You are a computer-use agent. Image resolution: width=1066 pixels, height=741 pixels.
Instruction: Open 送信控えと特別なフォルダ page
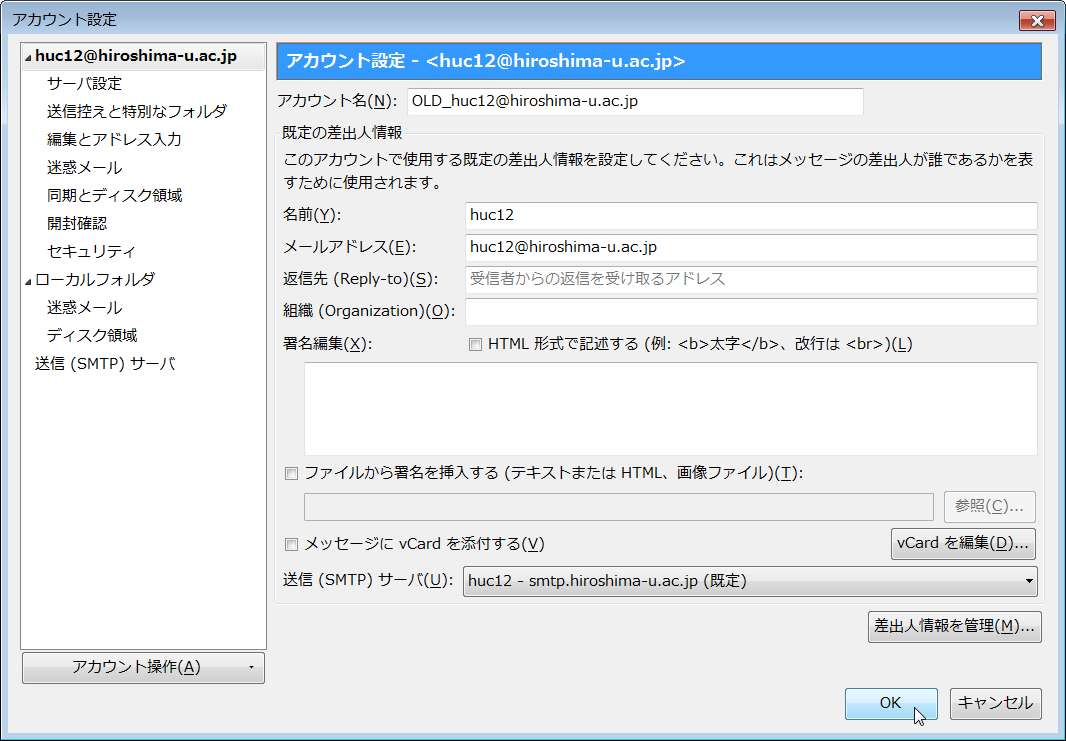(137, 111)
